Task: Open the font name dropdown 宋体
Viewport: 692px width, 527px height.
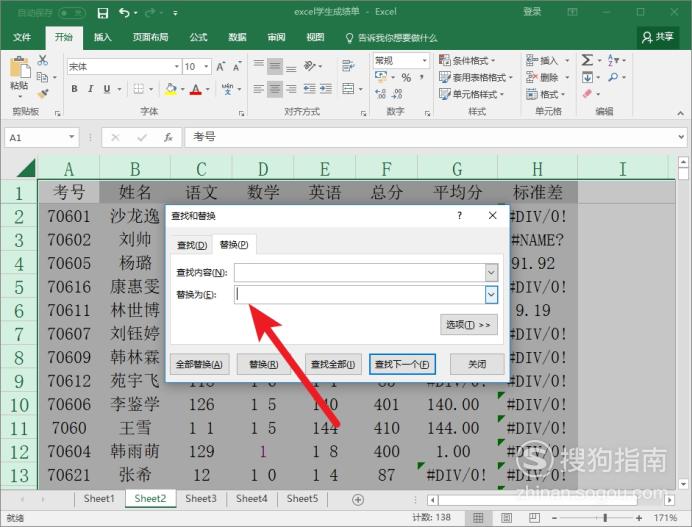Action: click(x=177, y=67)
